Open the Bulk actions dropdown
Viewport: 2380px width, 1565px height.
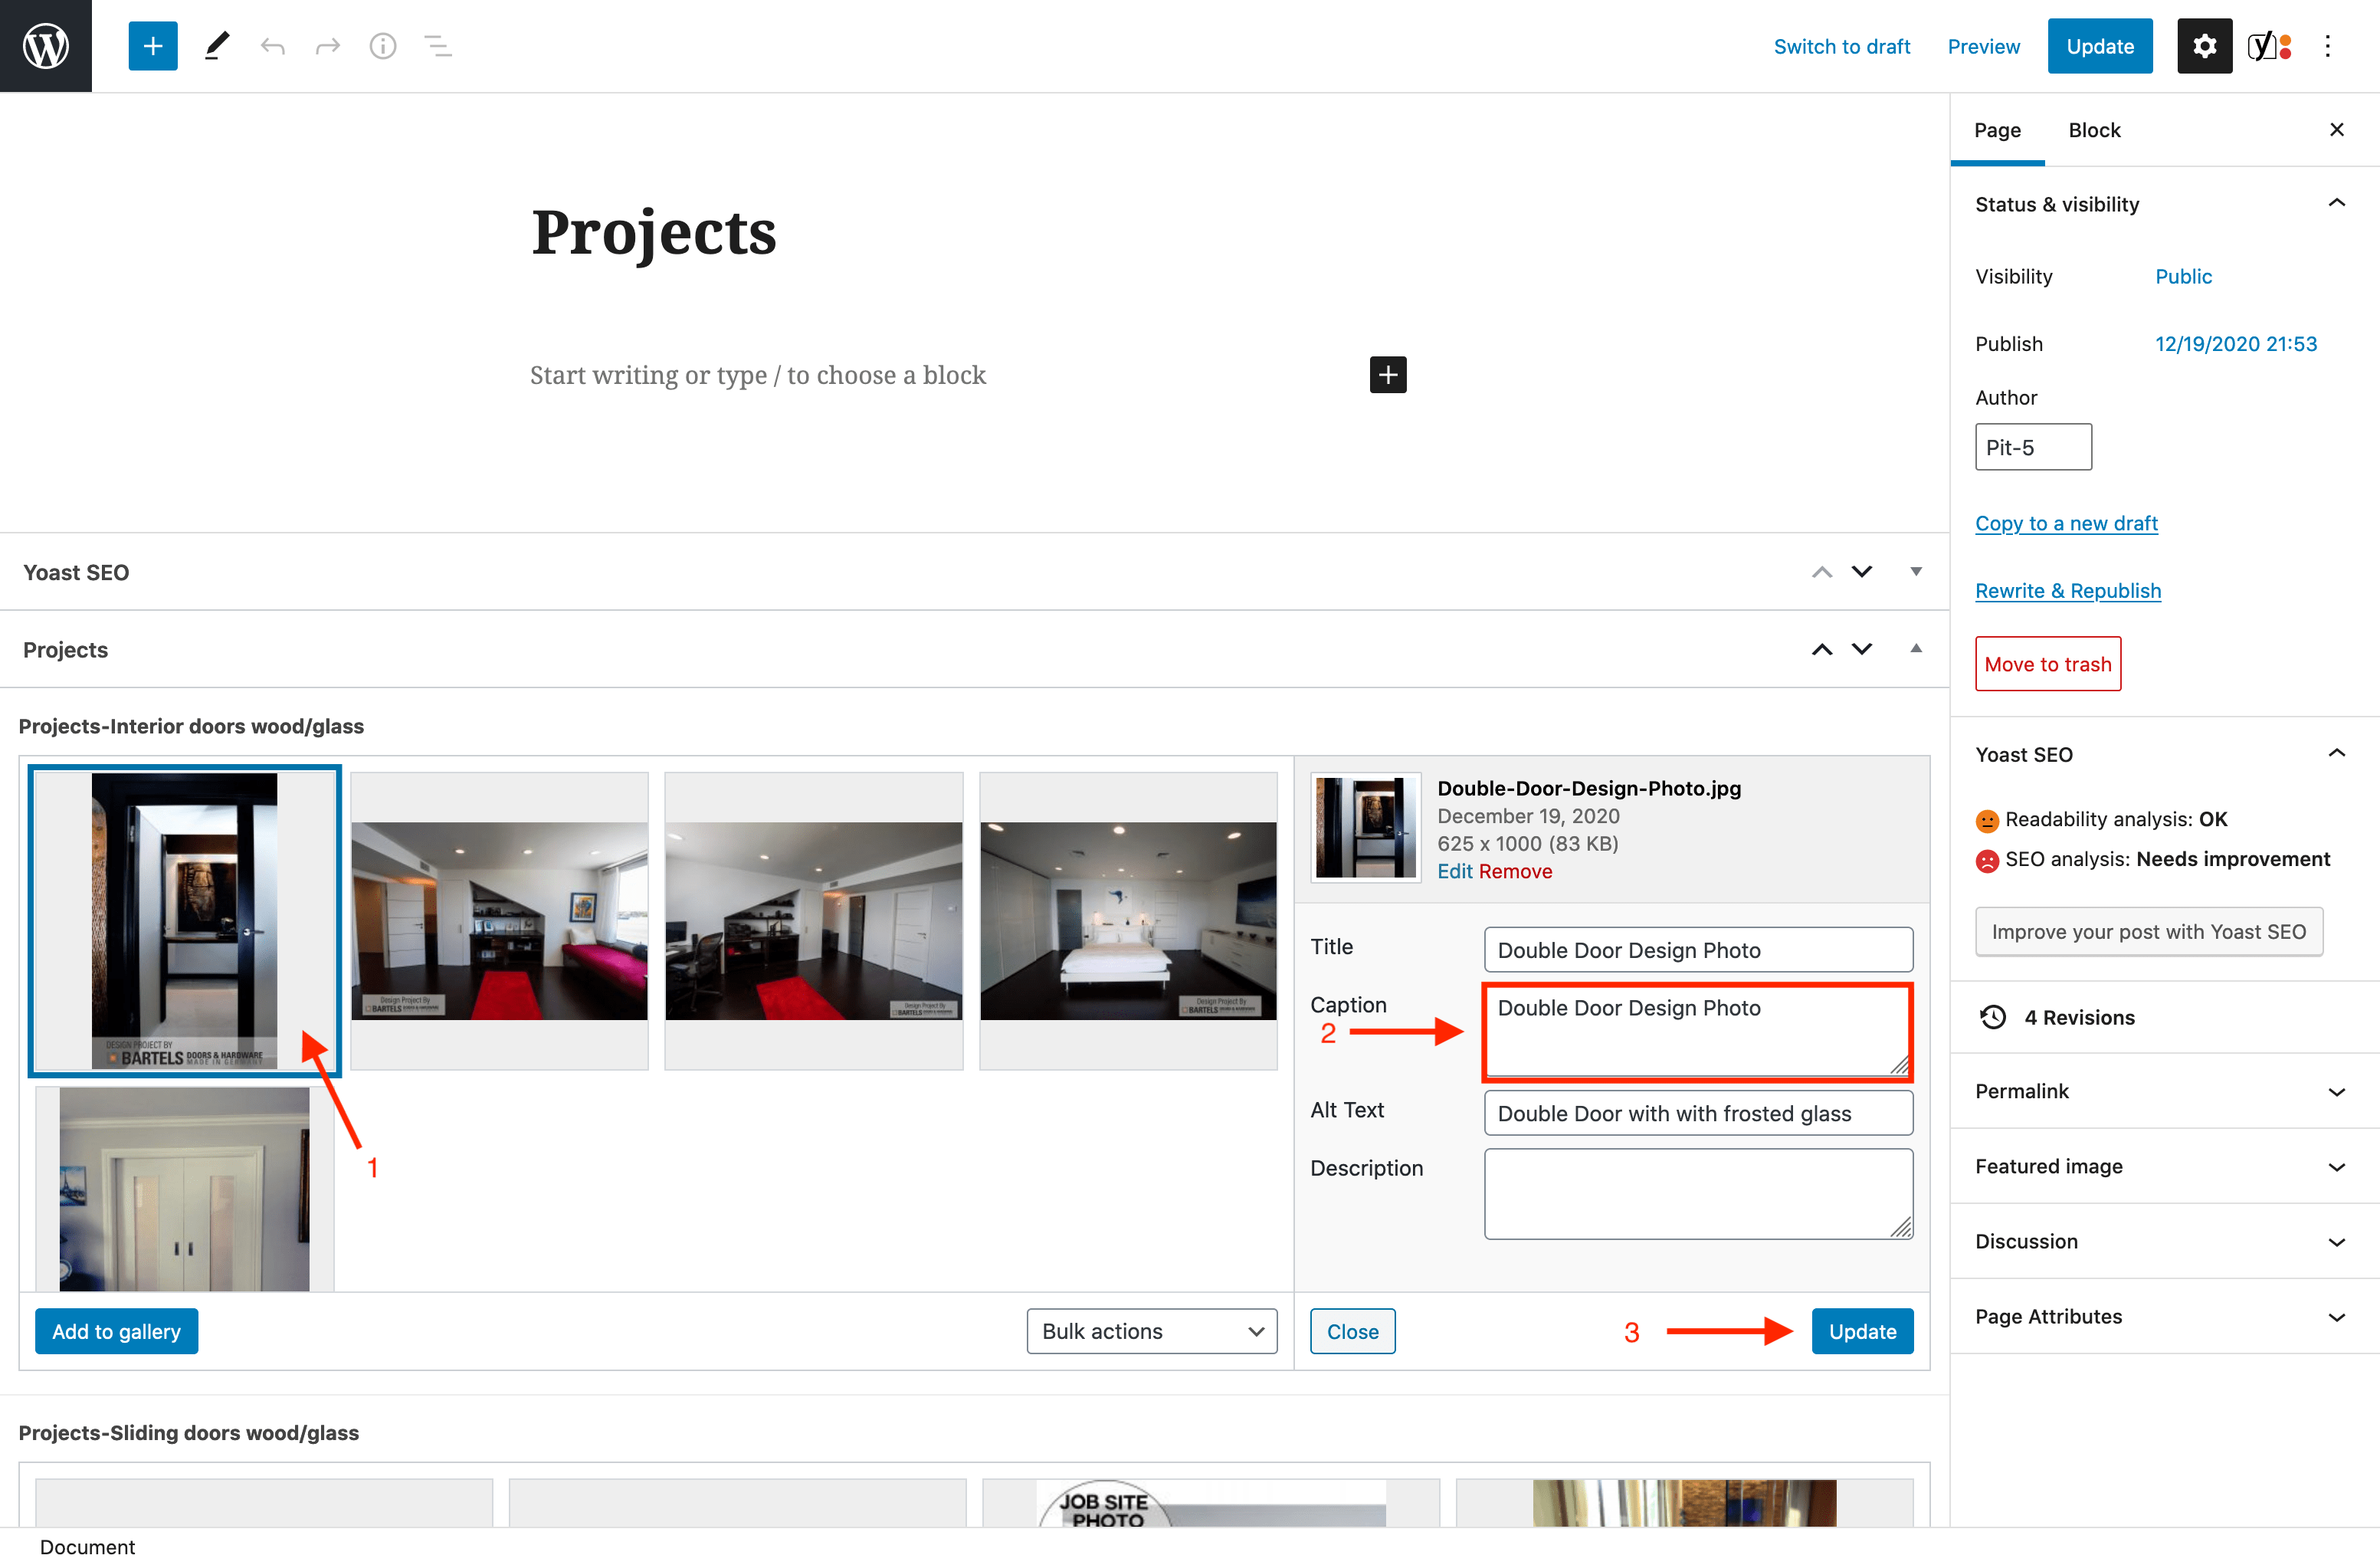(x=1151, y=1331)
